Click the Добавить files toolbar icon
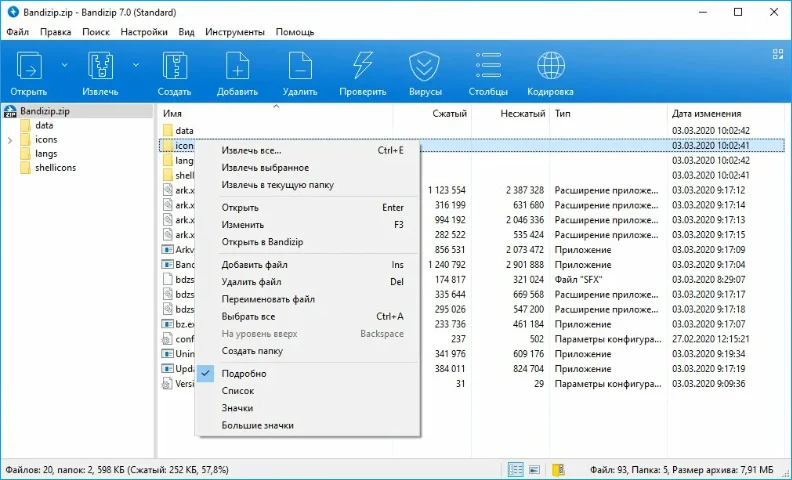The height and width of the screenshot is (480, 792). (237, 66)
